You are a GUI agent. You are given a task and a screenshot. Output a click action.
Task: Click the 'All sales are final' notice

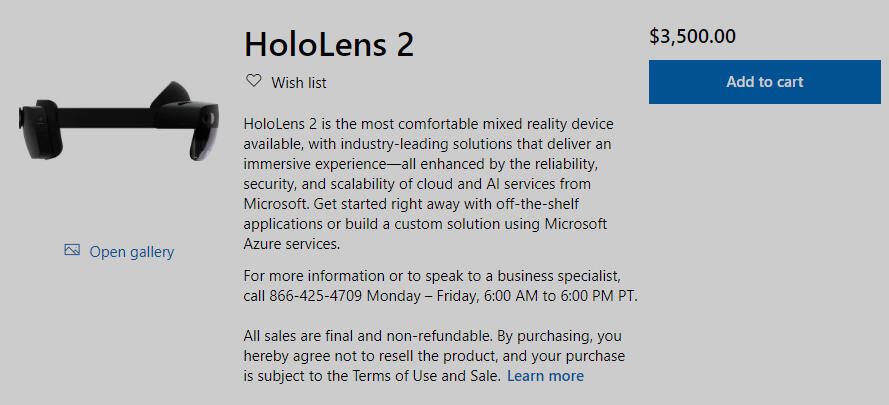click(432, 356)
